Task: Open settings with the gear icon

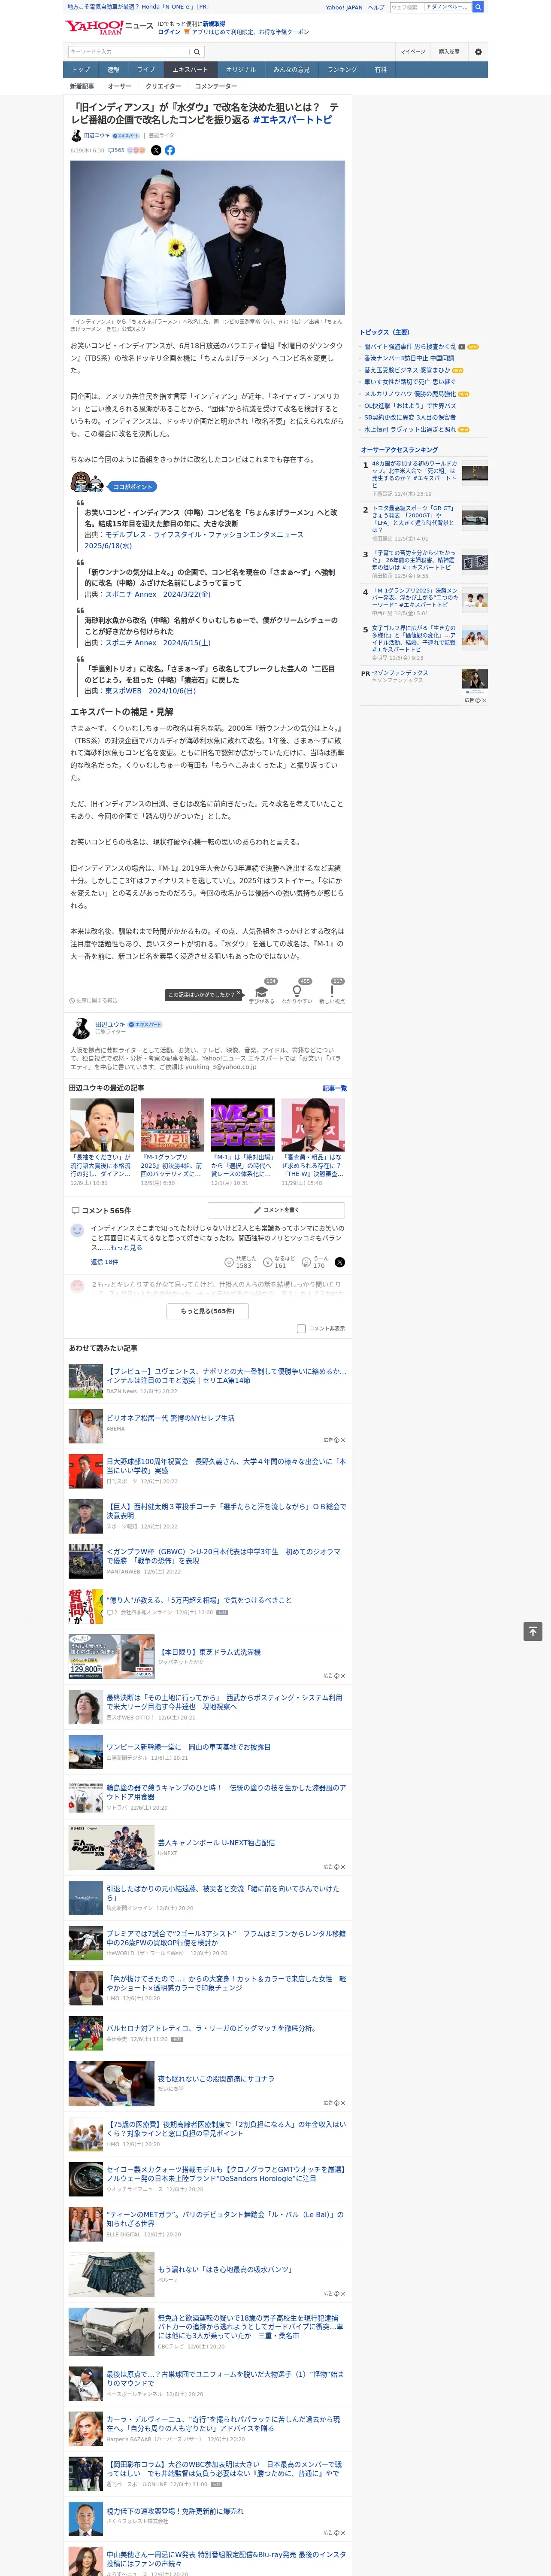Action: tap(478, 52)
